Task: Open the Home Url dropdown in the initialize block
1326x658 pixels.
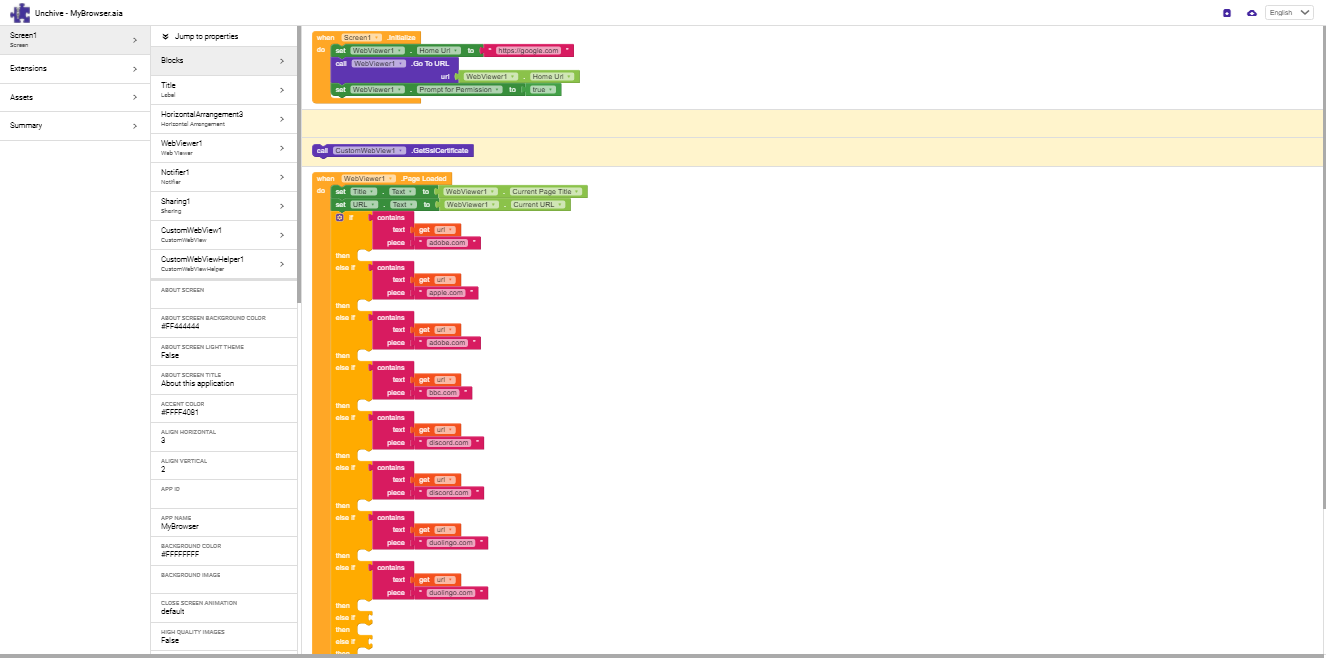Action: [457, 51]
